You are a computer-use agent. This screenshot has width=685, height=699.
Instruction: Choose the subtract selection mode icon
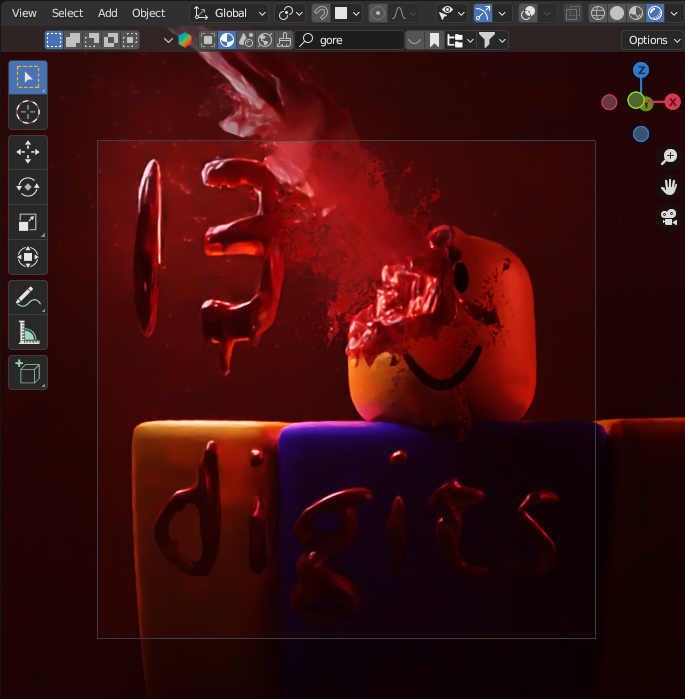tap(92, 40)
